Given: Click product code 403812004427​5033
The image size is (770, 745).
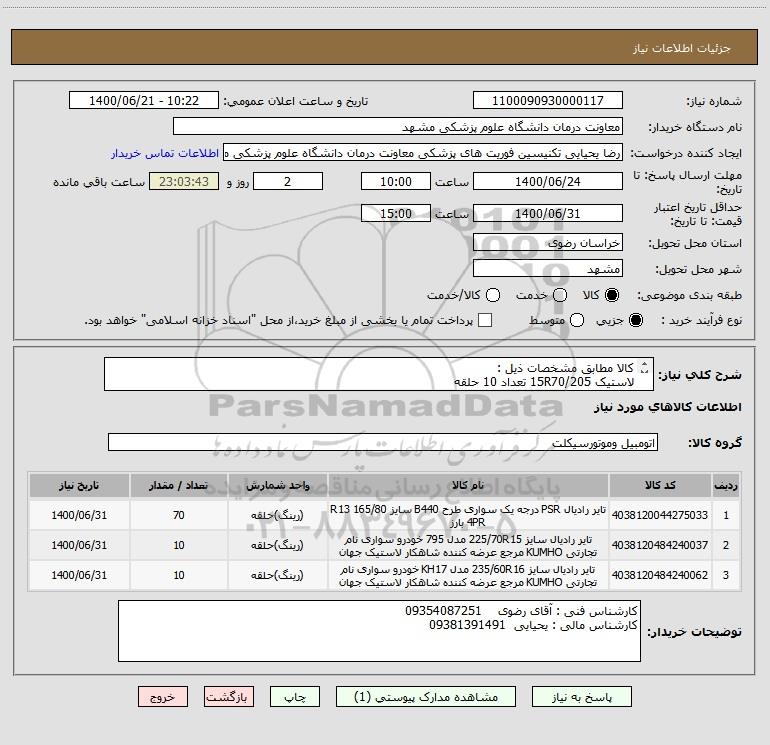Looking at the screenshot, I should click(x=660, y=515).
